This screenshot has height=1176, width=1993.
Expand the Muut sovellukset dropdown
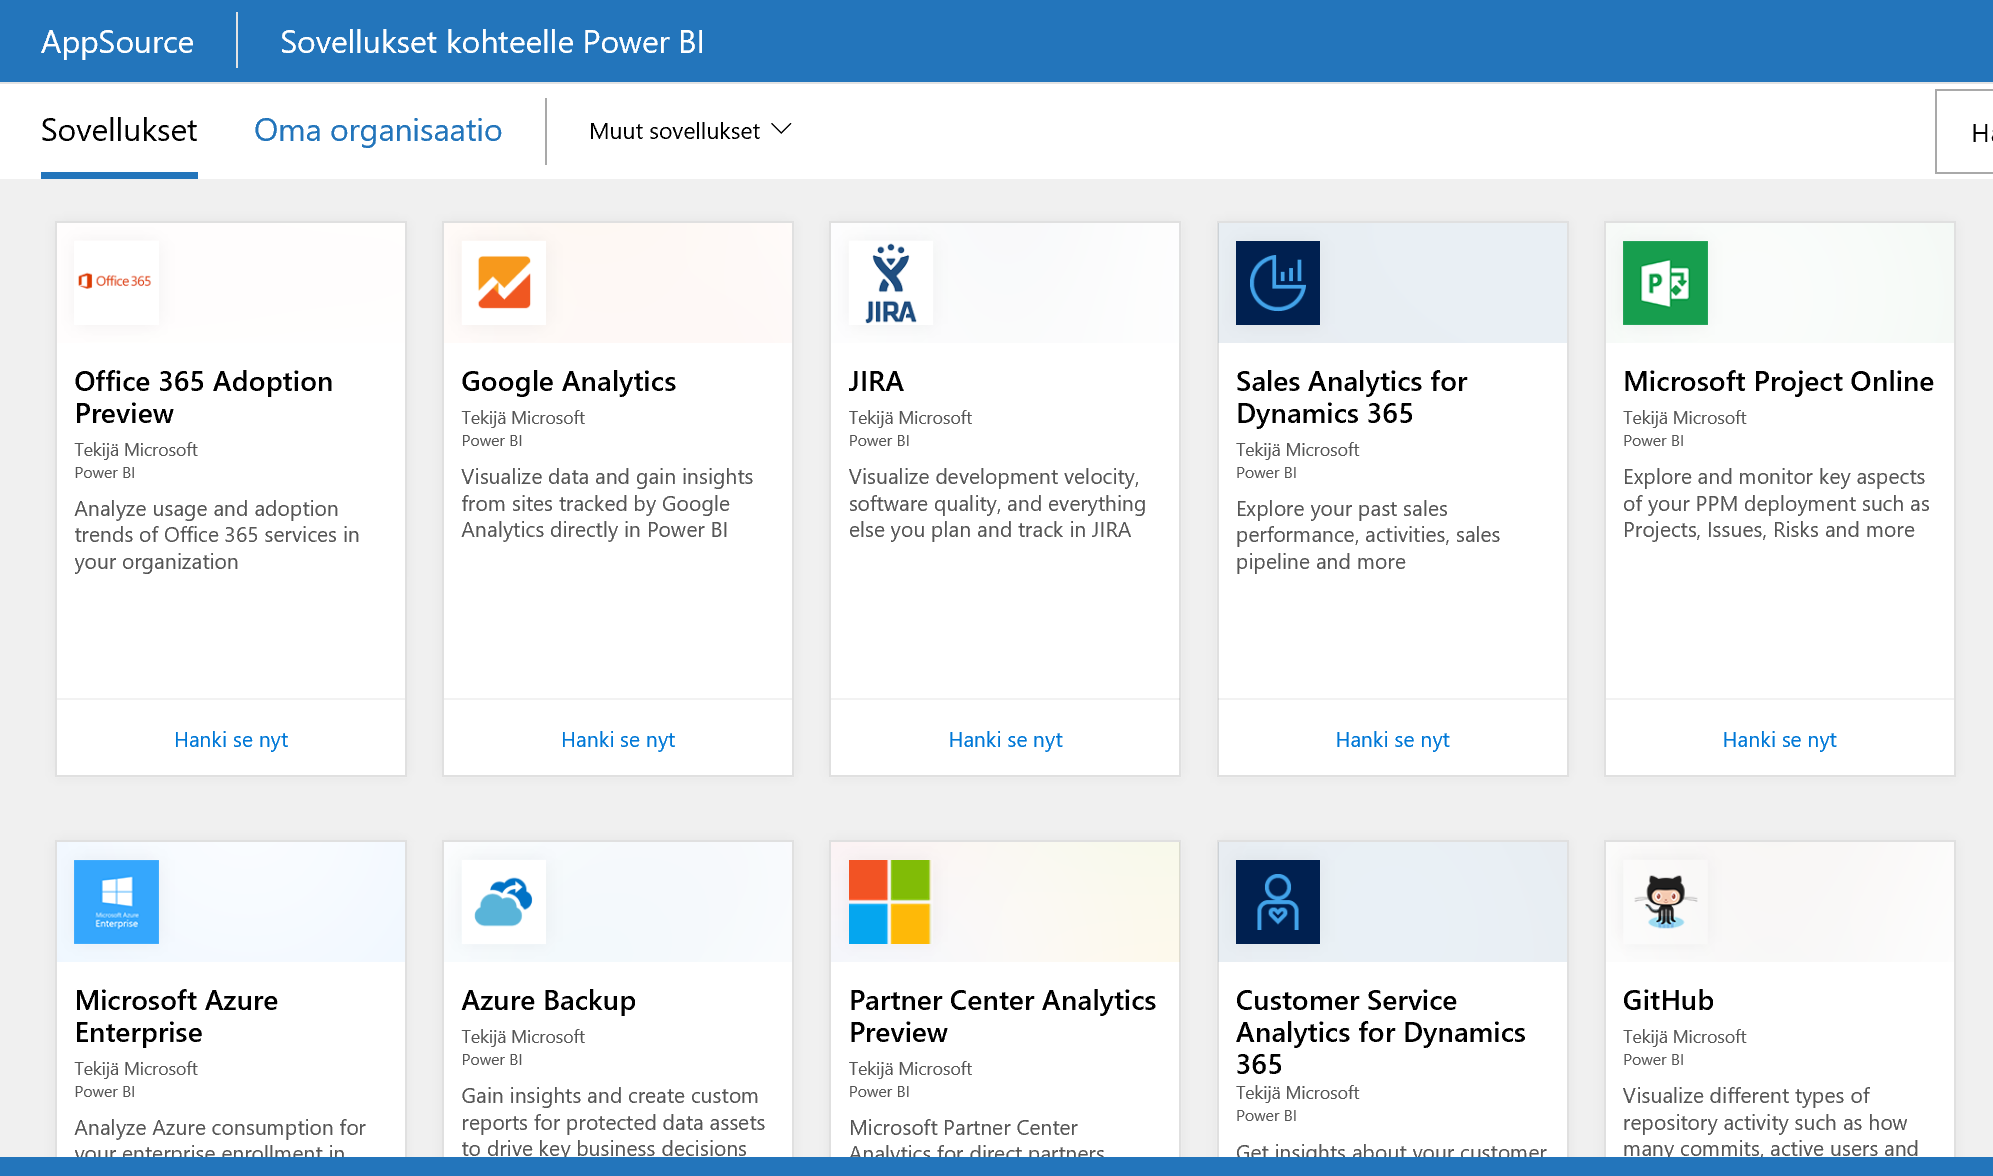point(690,131)
